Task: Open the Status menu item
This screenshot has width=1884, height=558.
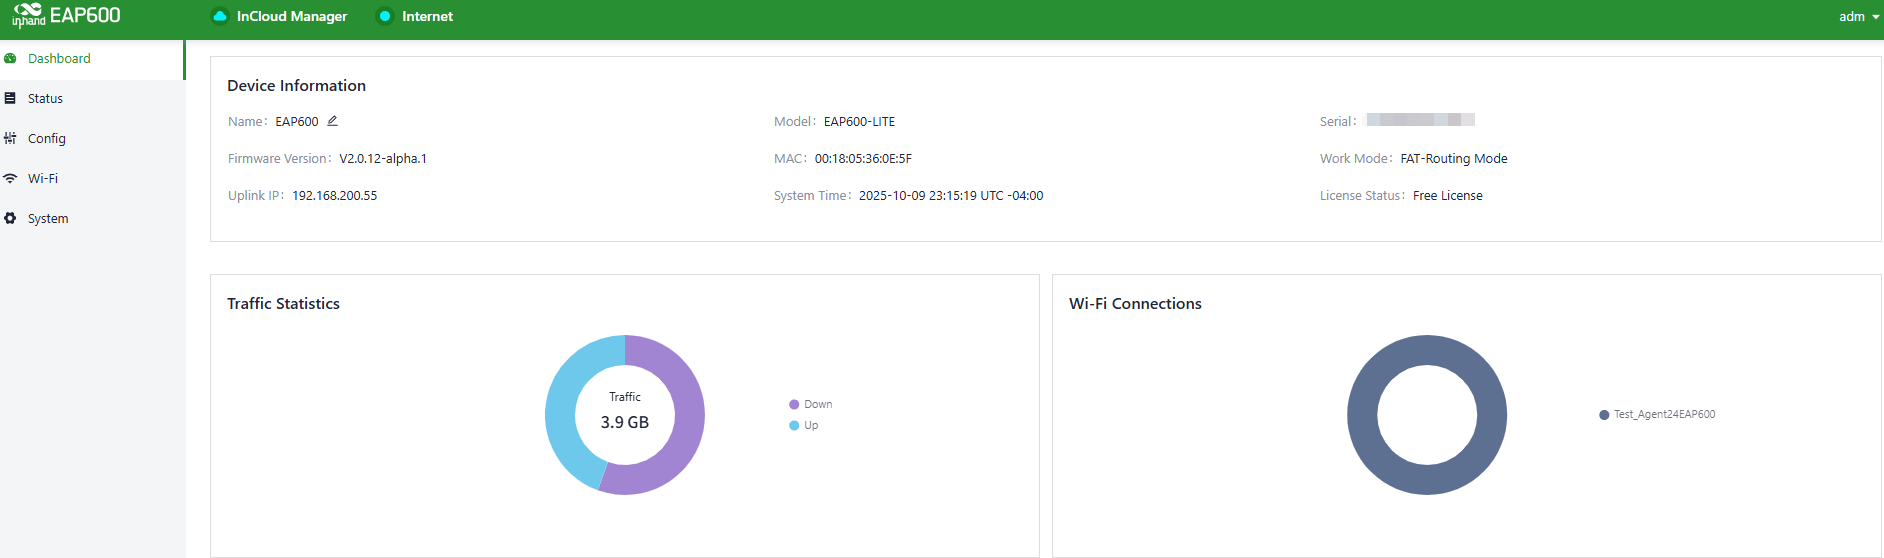Action: (45, 98)
